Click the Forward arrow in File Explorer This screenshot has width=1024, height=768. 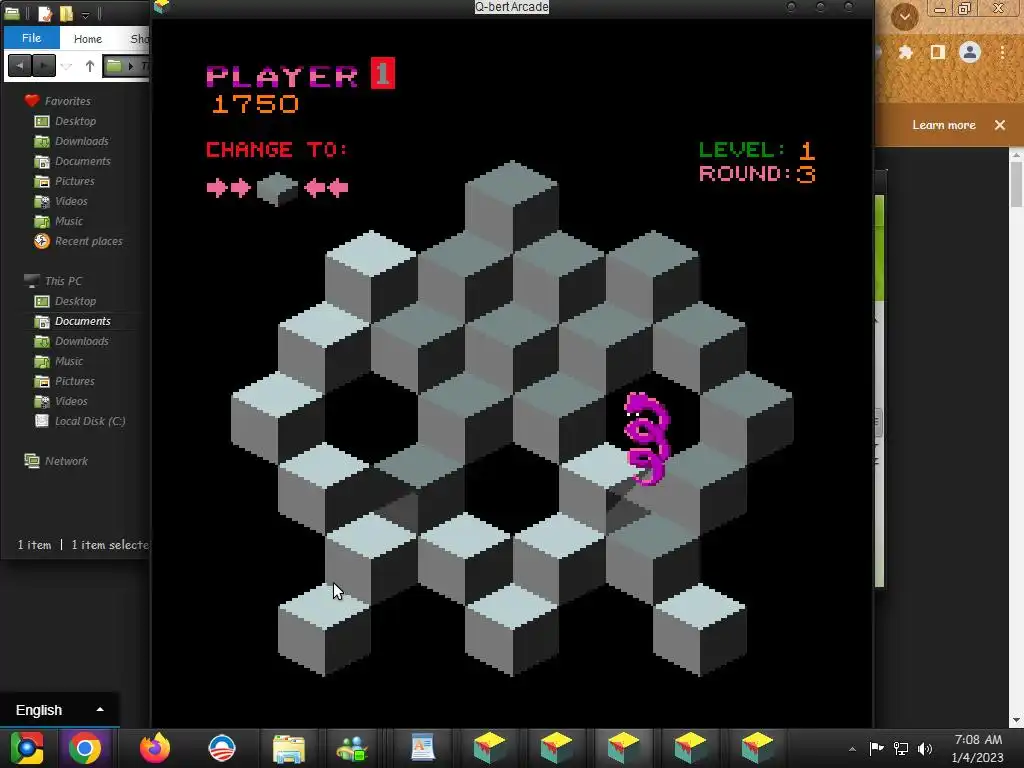click(44, 65)
